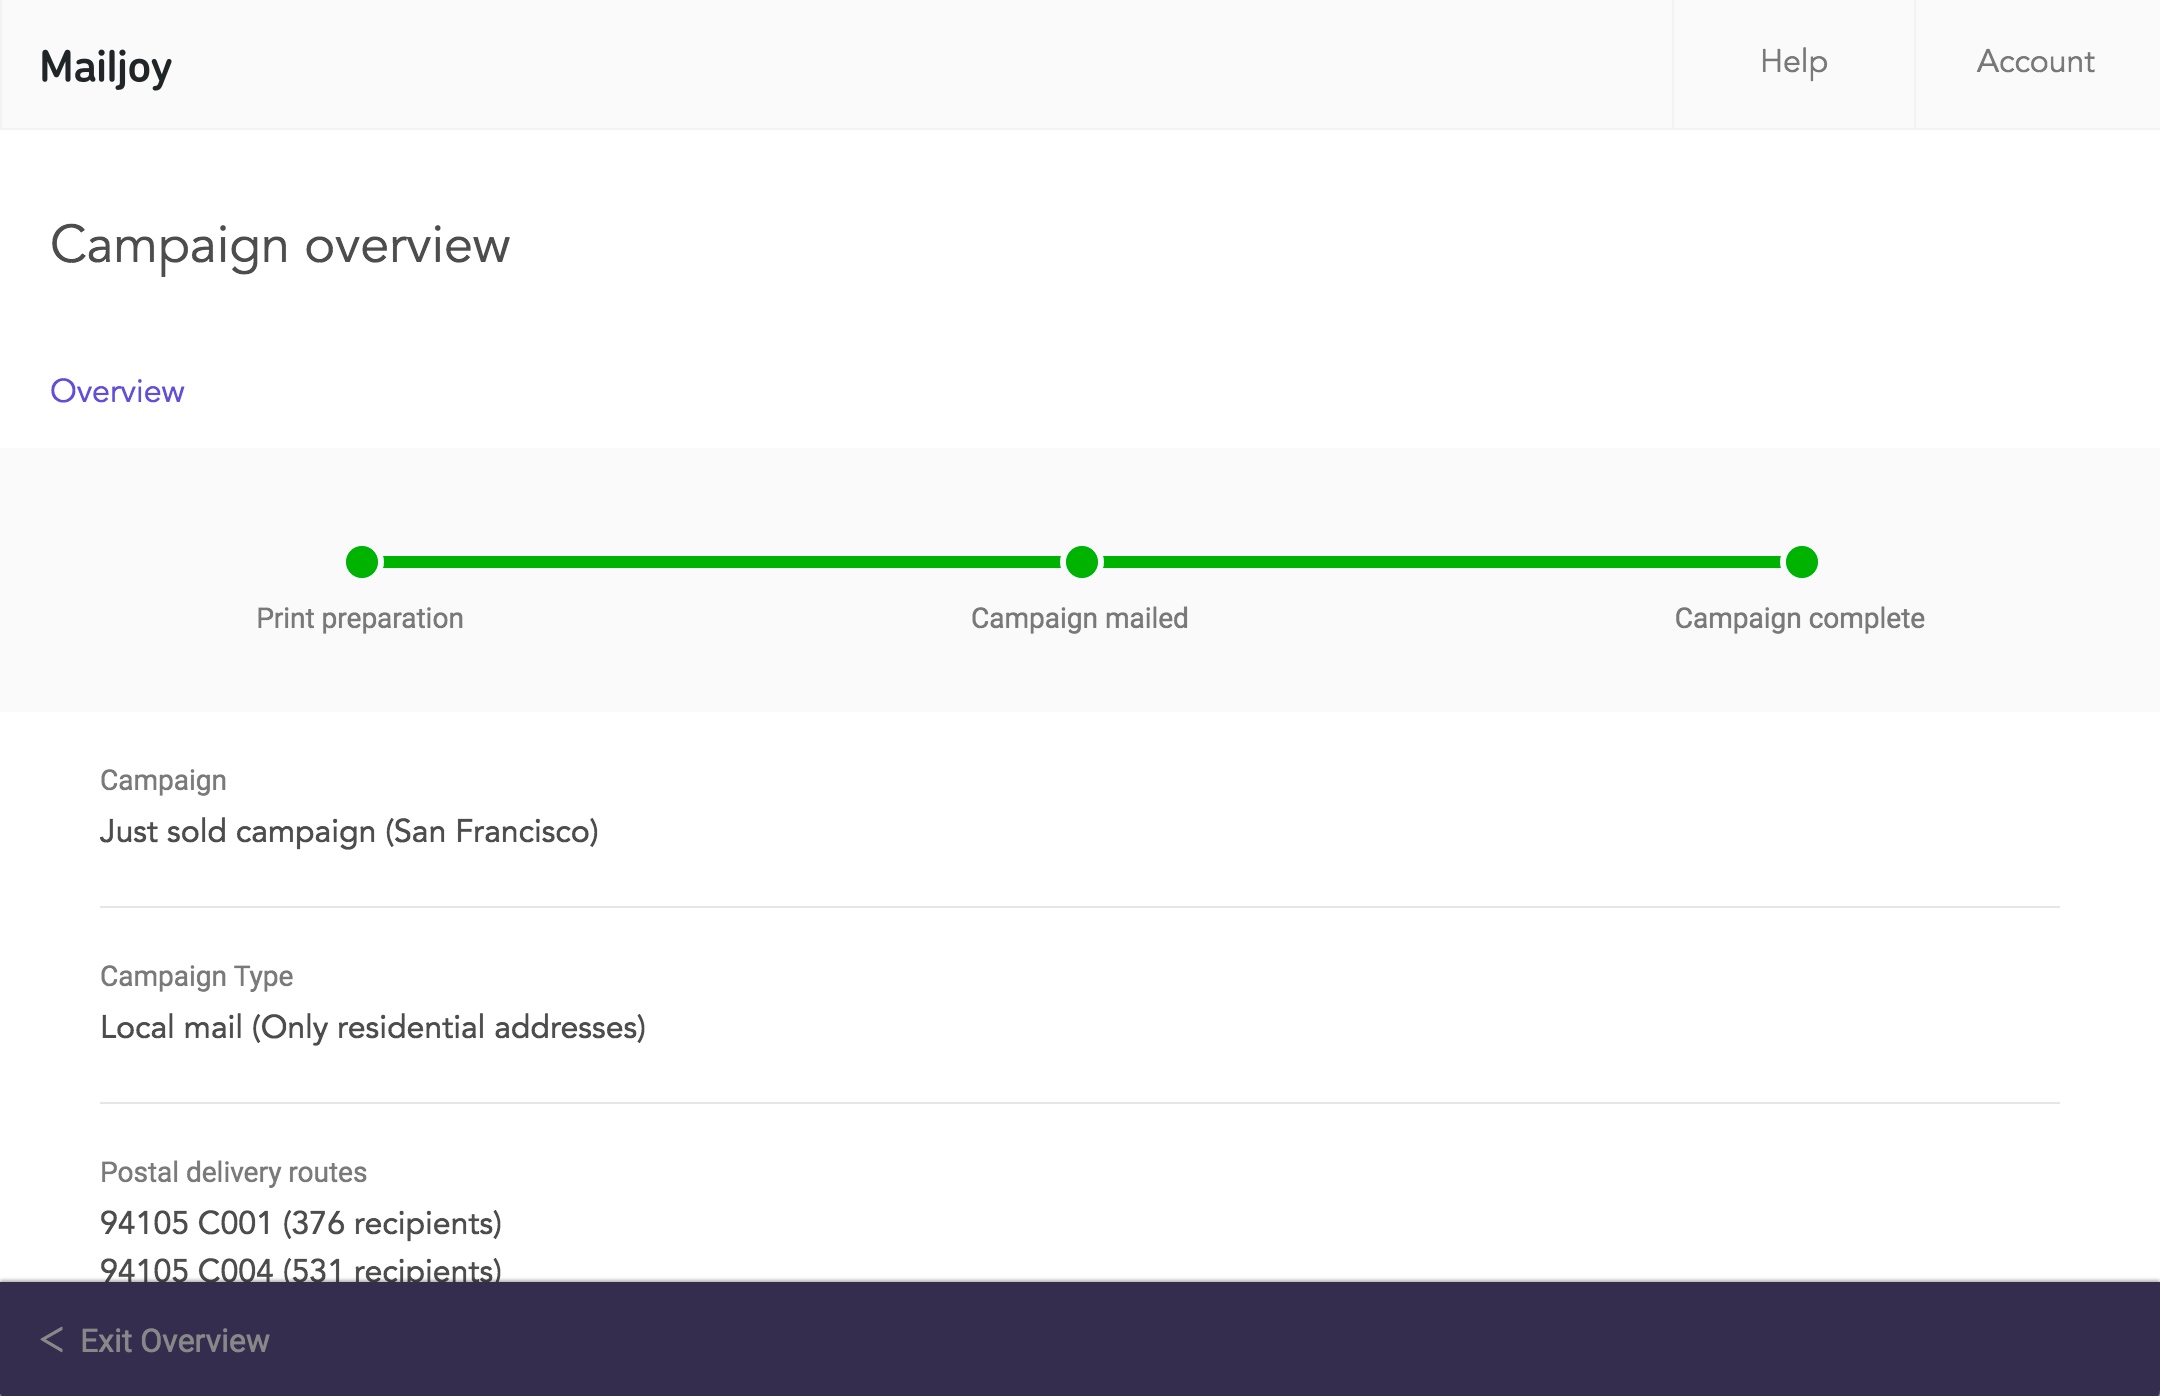Click the Campaign mailed label
Screen dimensions: 2160x1396
[1079, 618]
